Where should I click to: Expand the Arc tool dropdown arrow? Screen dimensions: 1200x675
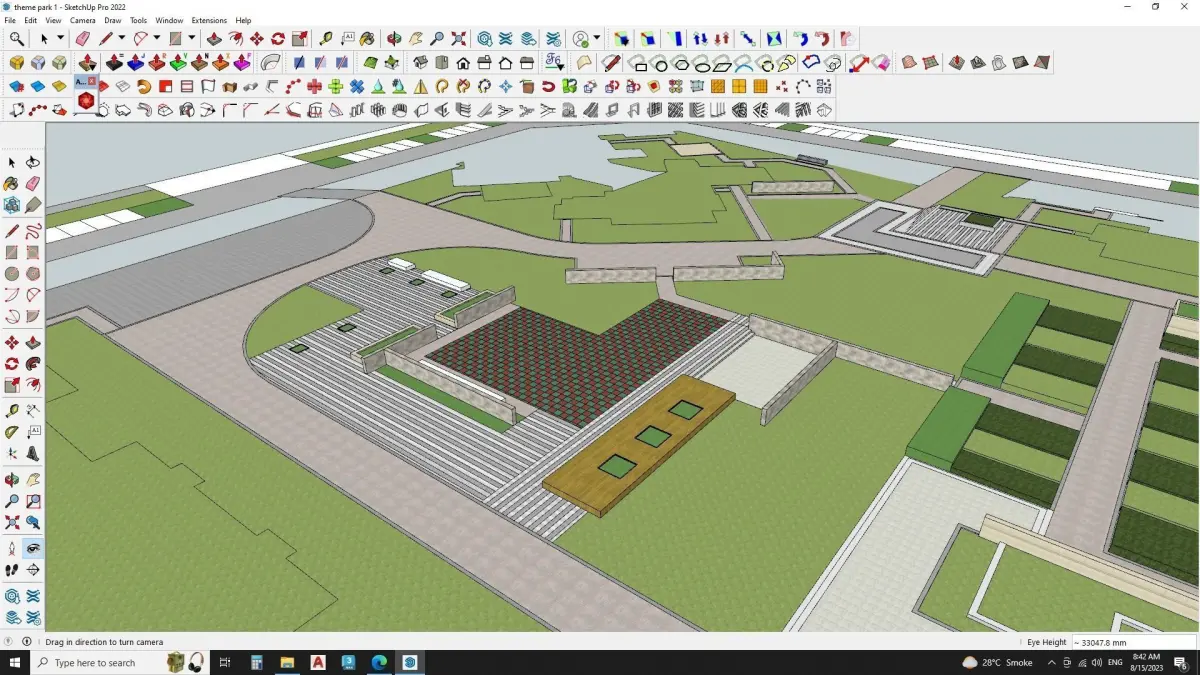[157, 39]
